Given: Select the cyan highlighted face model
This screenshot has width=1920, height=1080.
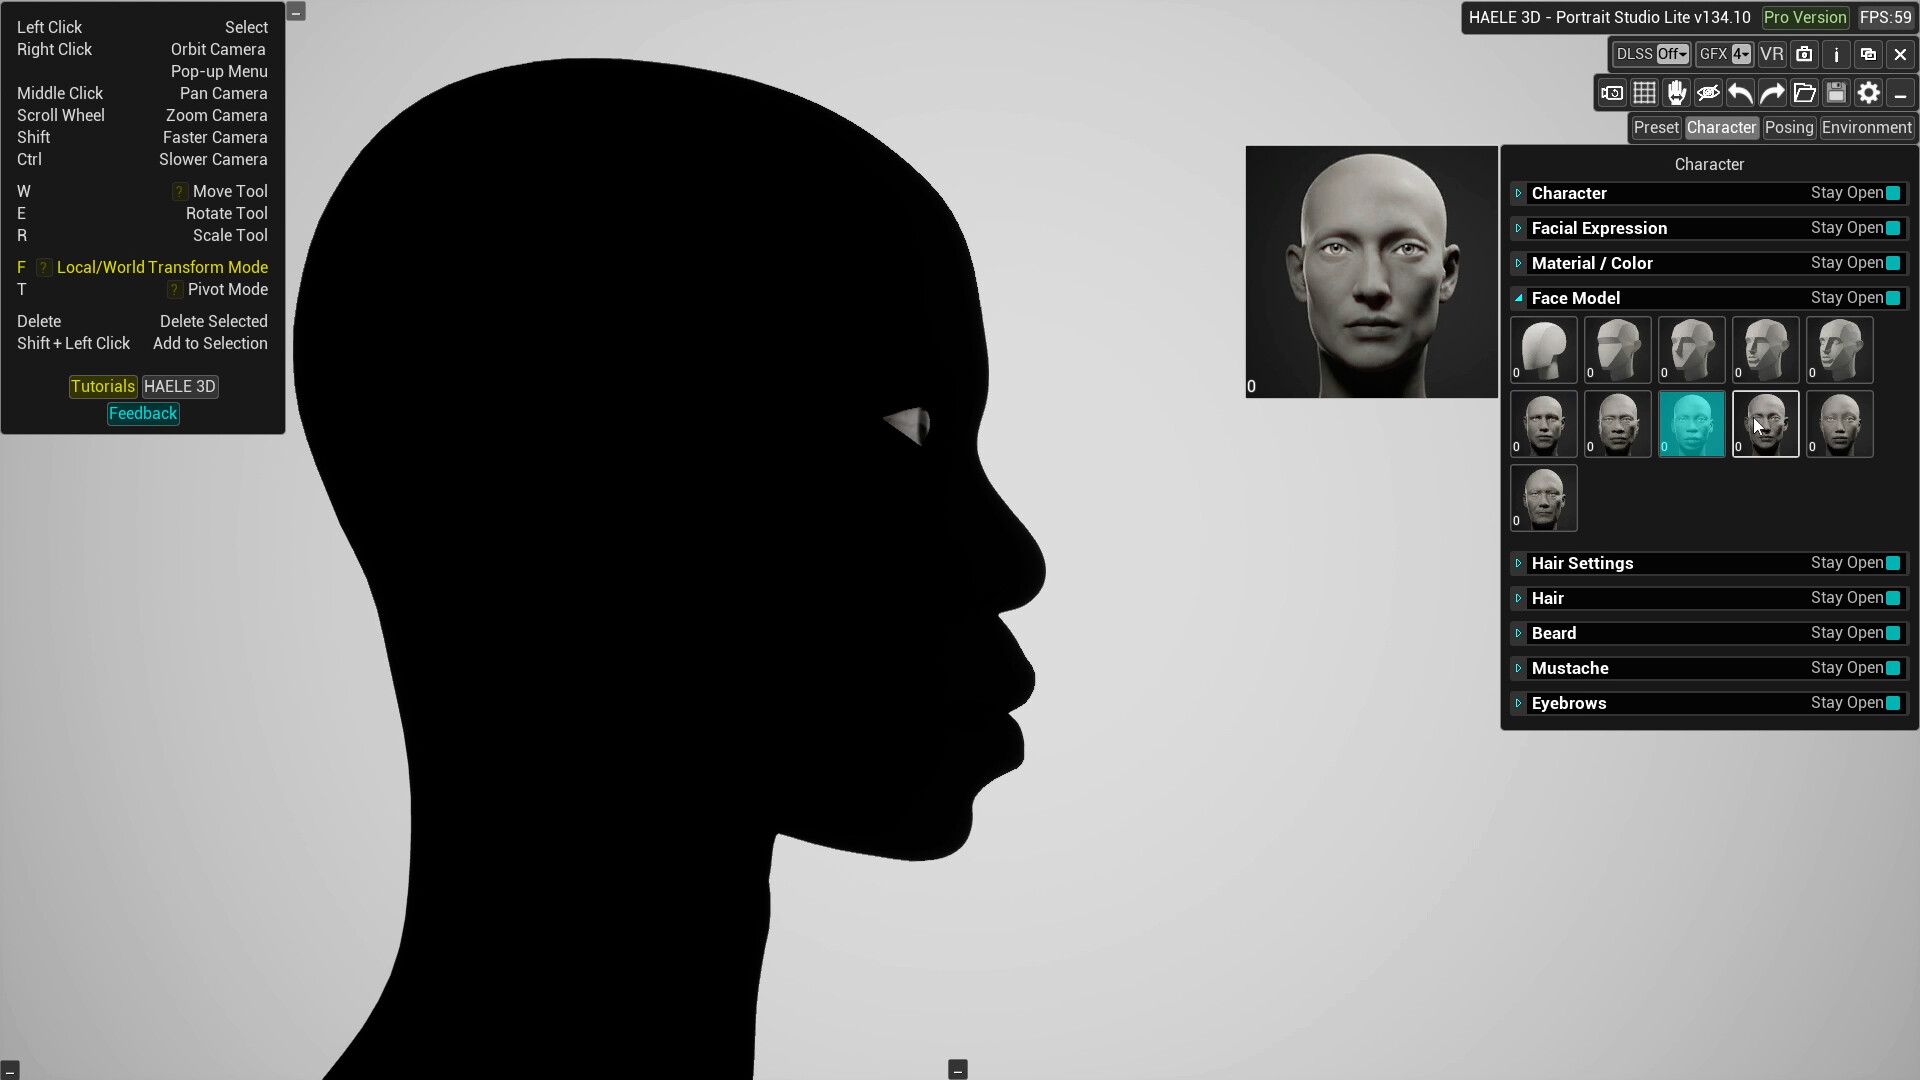Looking at the screenshot, I should (x=1692, y=424).
